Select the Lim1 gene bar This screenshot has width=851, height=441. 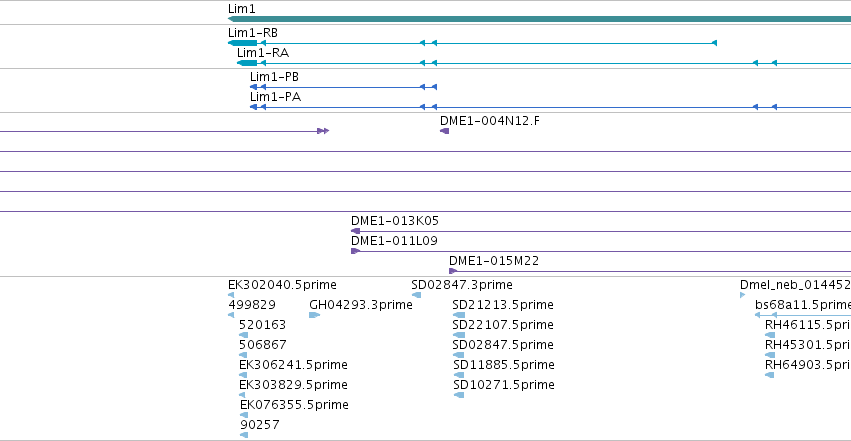tap(539, 19)
